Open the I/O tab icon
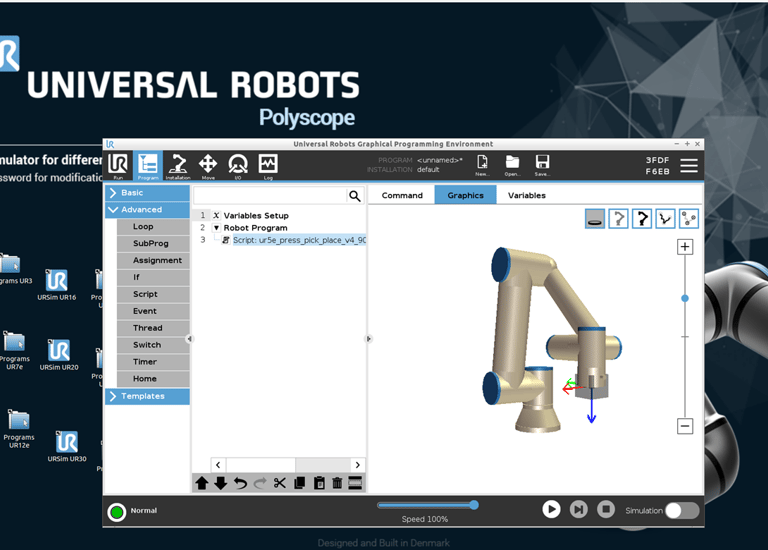768x550 pixels. click(x=238, y=166)
